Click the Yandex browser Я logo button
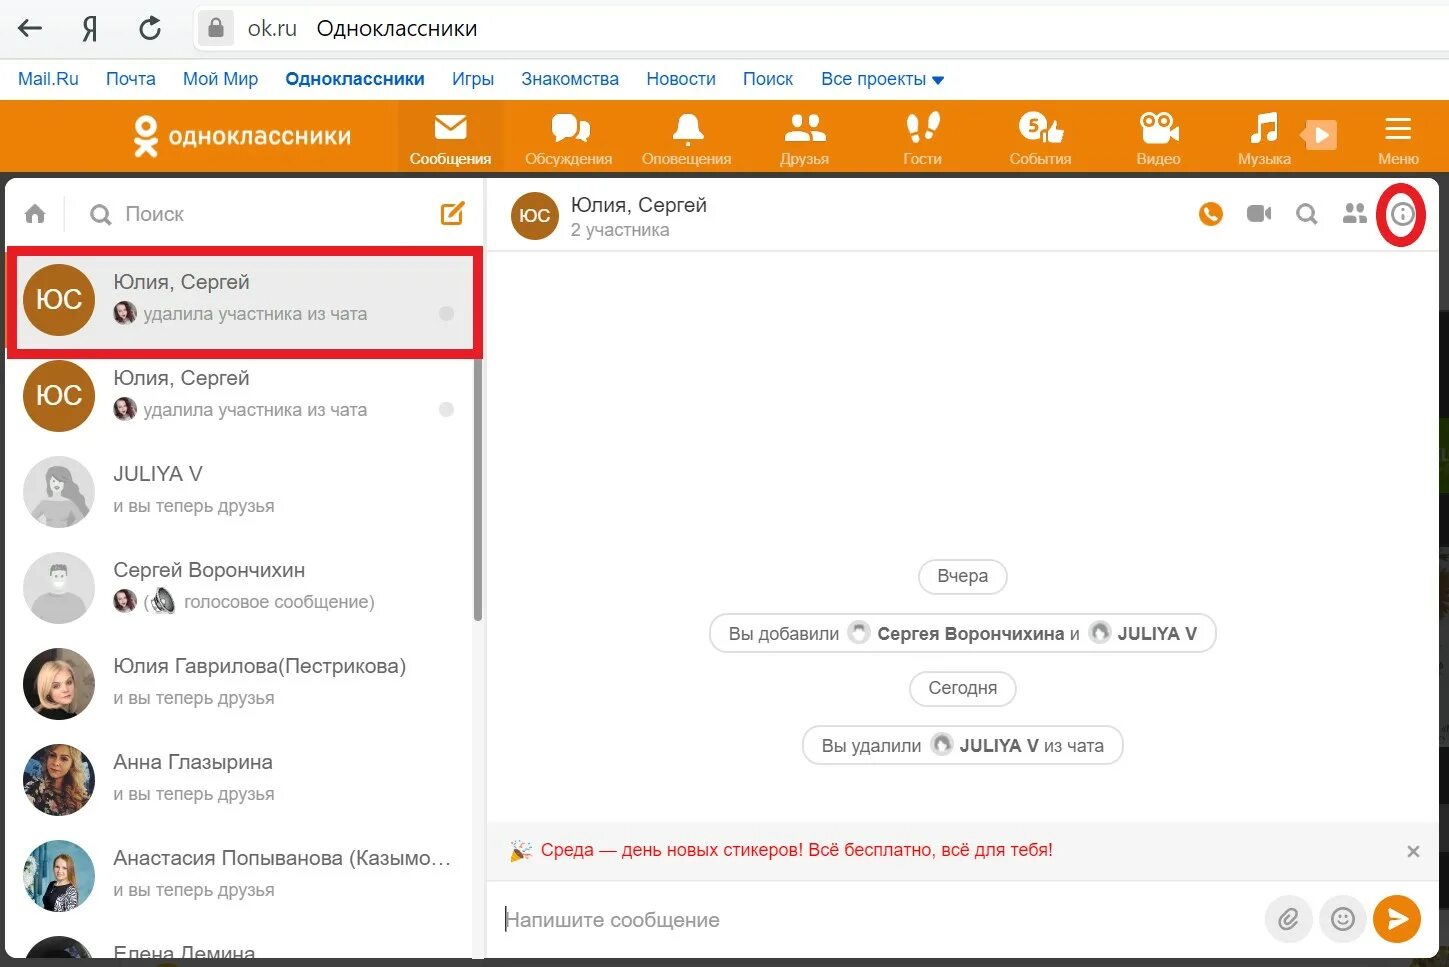The height and width of the screenshot is (967, 1449). tap(90, 28)
